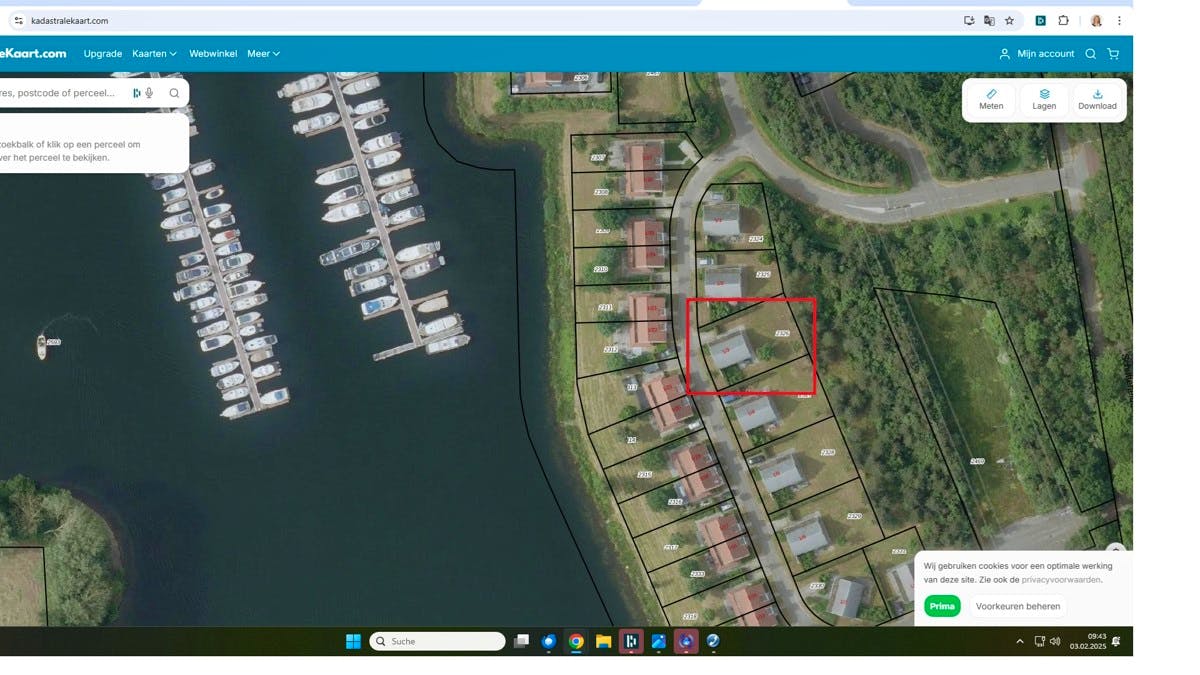Image resolution: width=1200 pixels, height=675 pixels.
Task: Click the search box magnifier icon
Action: tap(174, 93)
